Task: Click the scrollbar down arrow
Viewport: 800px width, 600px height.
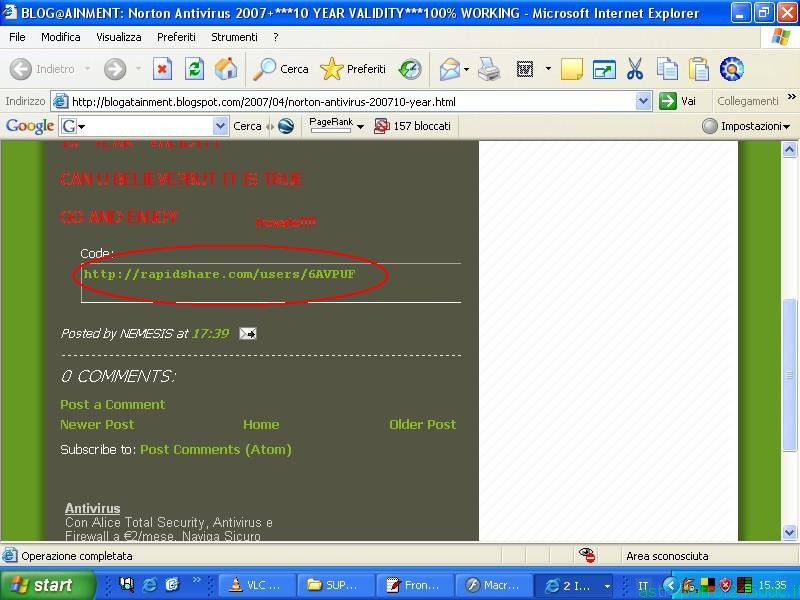Action: coord(789,532)
